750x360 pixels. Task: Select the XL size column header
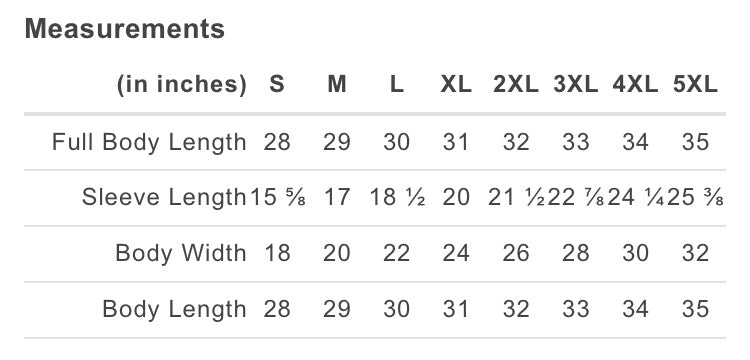click(456, 85)
